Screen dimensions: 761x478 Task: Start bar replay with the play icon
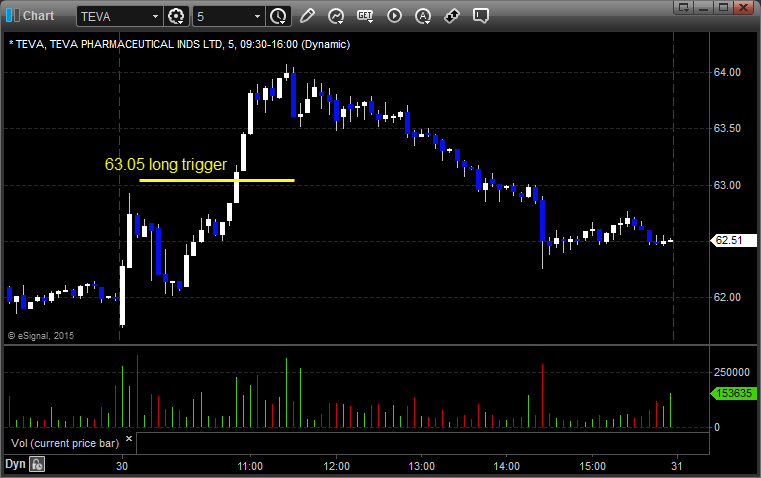[395, 16]
